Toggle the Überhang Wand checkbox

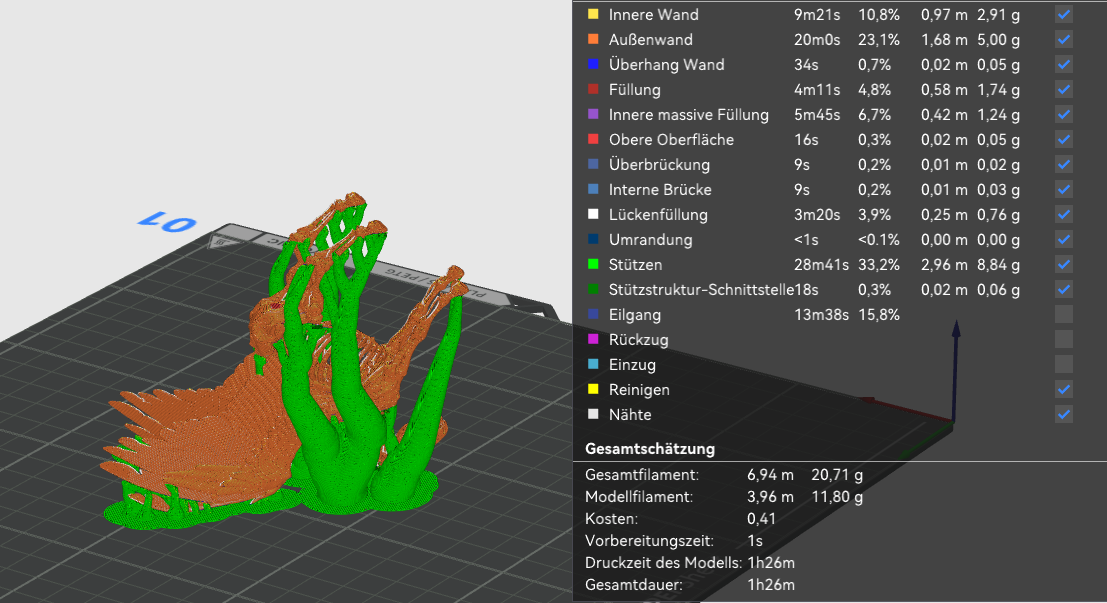pyautogui.click(x=1064, y=64)
